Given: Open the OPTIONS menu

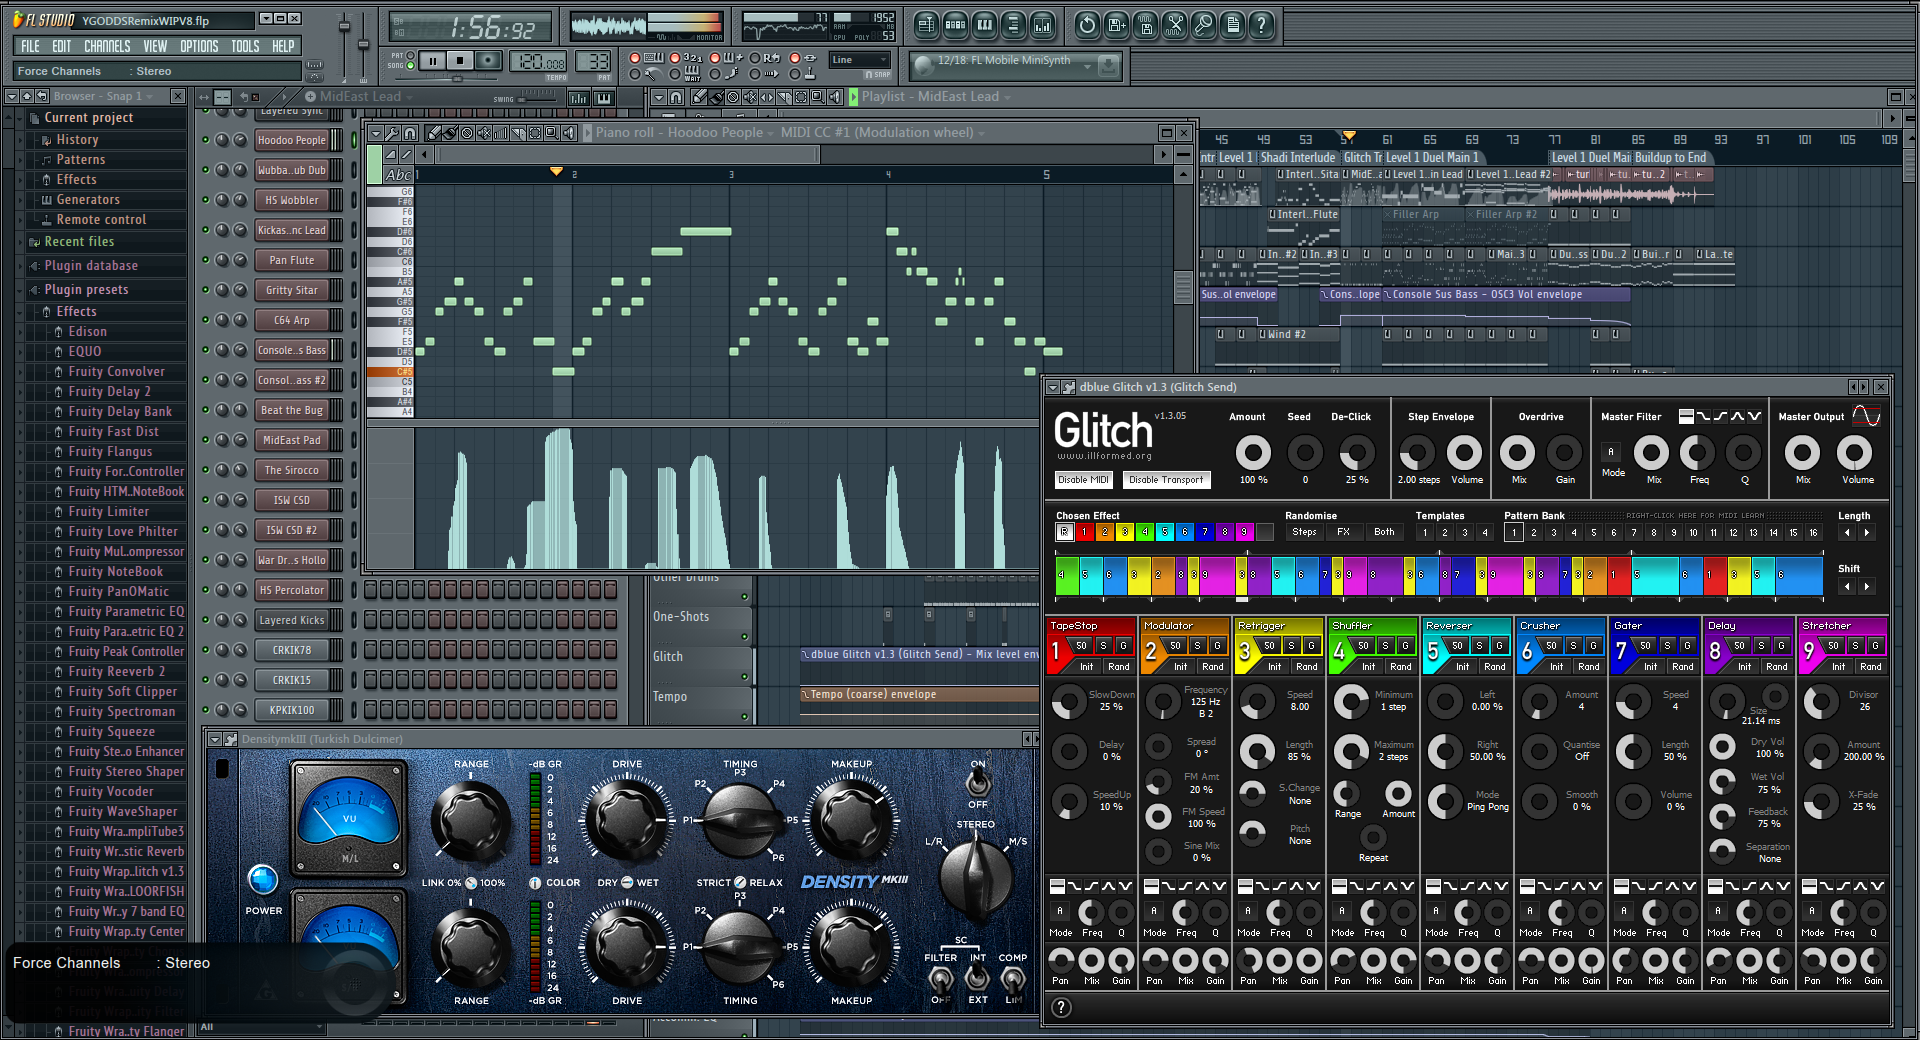Looking at the screenshot, I should [198, 46].
